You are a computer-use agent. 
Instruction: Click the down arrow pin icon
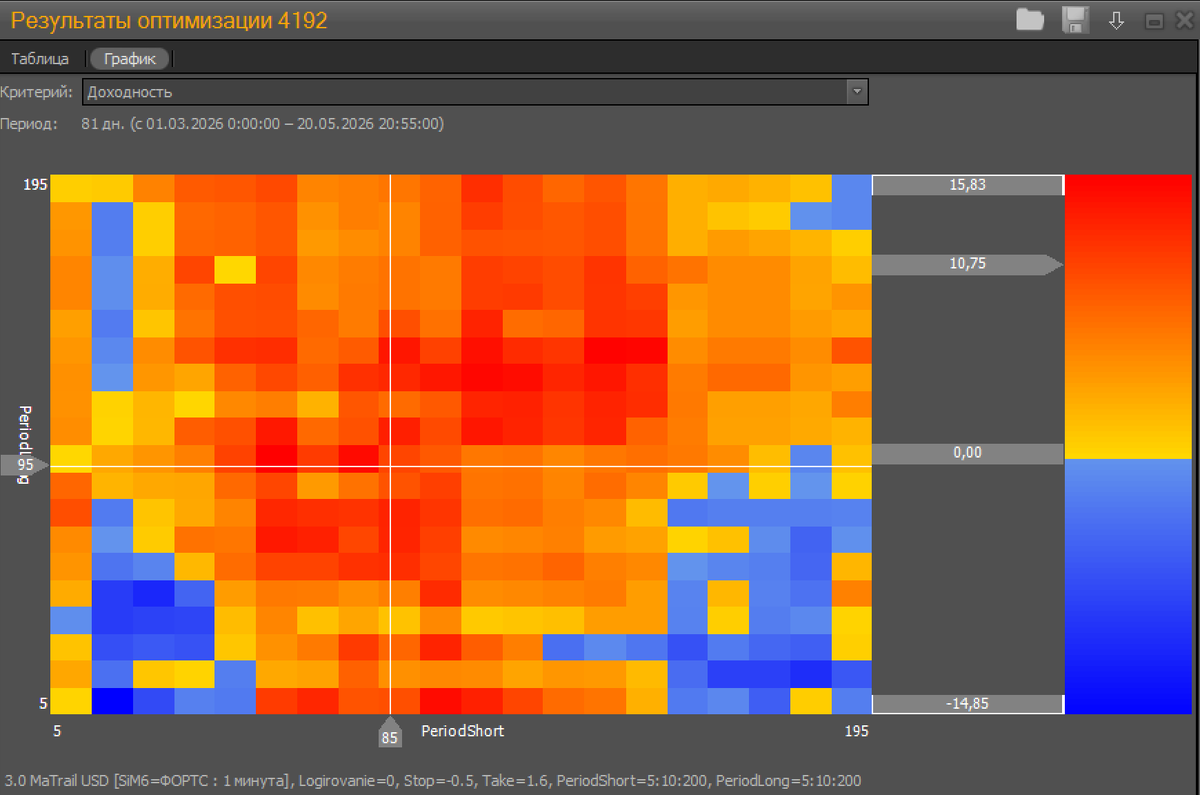[x=1117, y=20]
